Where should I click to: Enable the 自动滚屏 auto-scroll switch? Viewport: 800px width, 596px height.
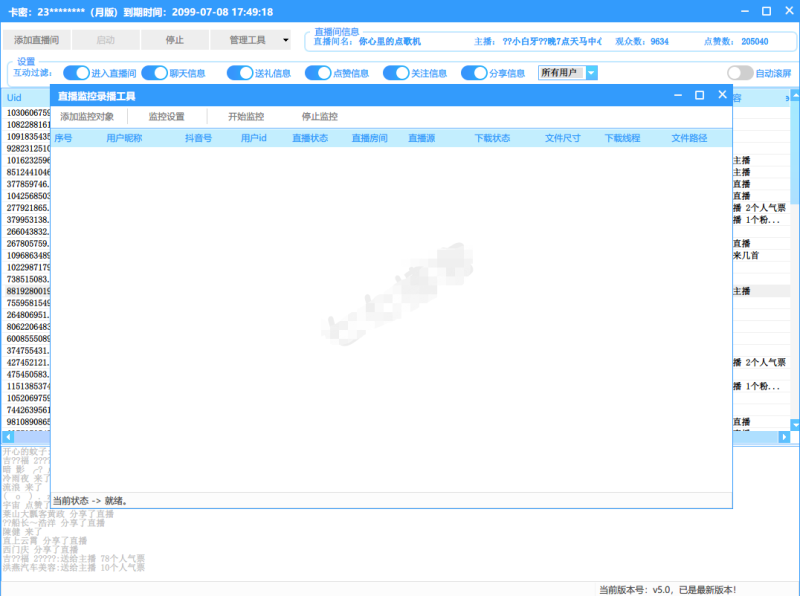pos(740,73)
